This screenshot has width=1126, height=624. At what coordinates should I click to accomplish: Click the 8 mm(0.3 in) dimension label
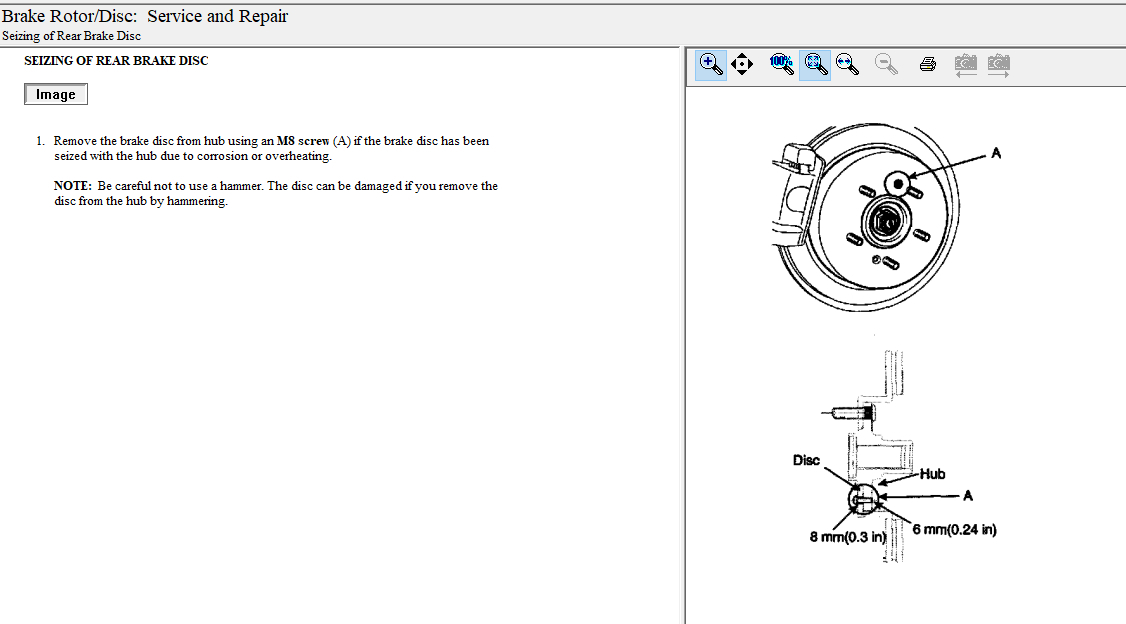[848, 537]
